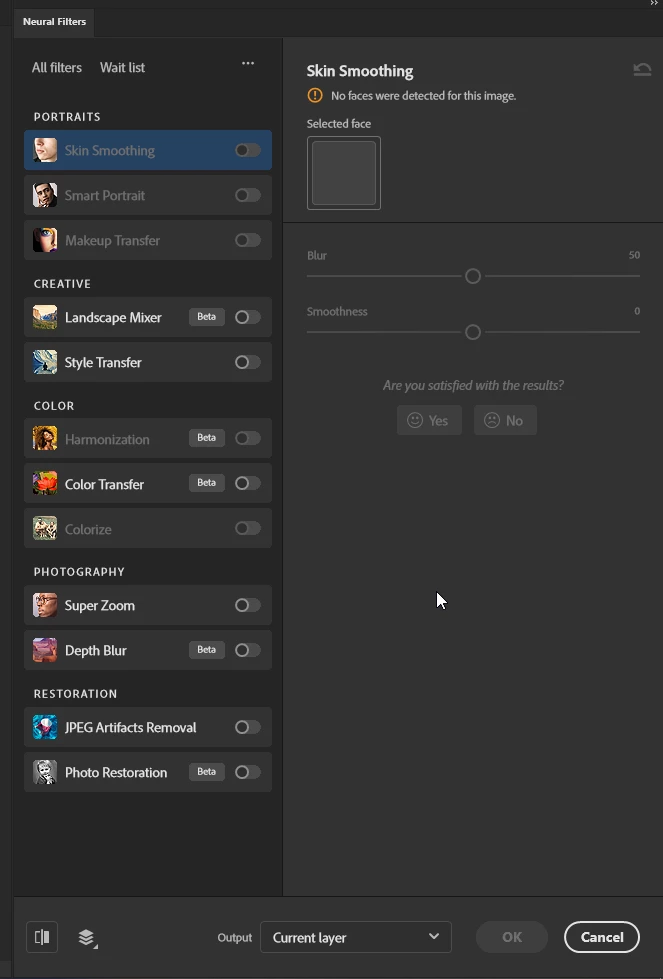Open the Output Current layer dropdown
The width and height of the screenshot is (663, 979).
(x=356, y=937)
